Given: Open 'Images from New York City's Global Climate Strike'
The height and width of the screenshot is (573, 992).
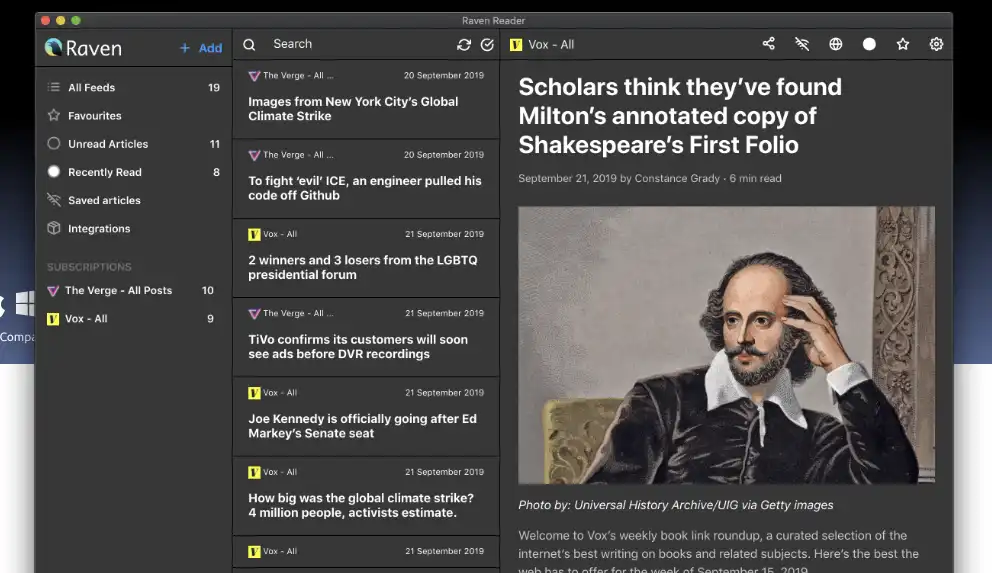Looking at the screenshot, I should coord(366,99).
